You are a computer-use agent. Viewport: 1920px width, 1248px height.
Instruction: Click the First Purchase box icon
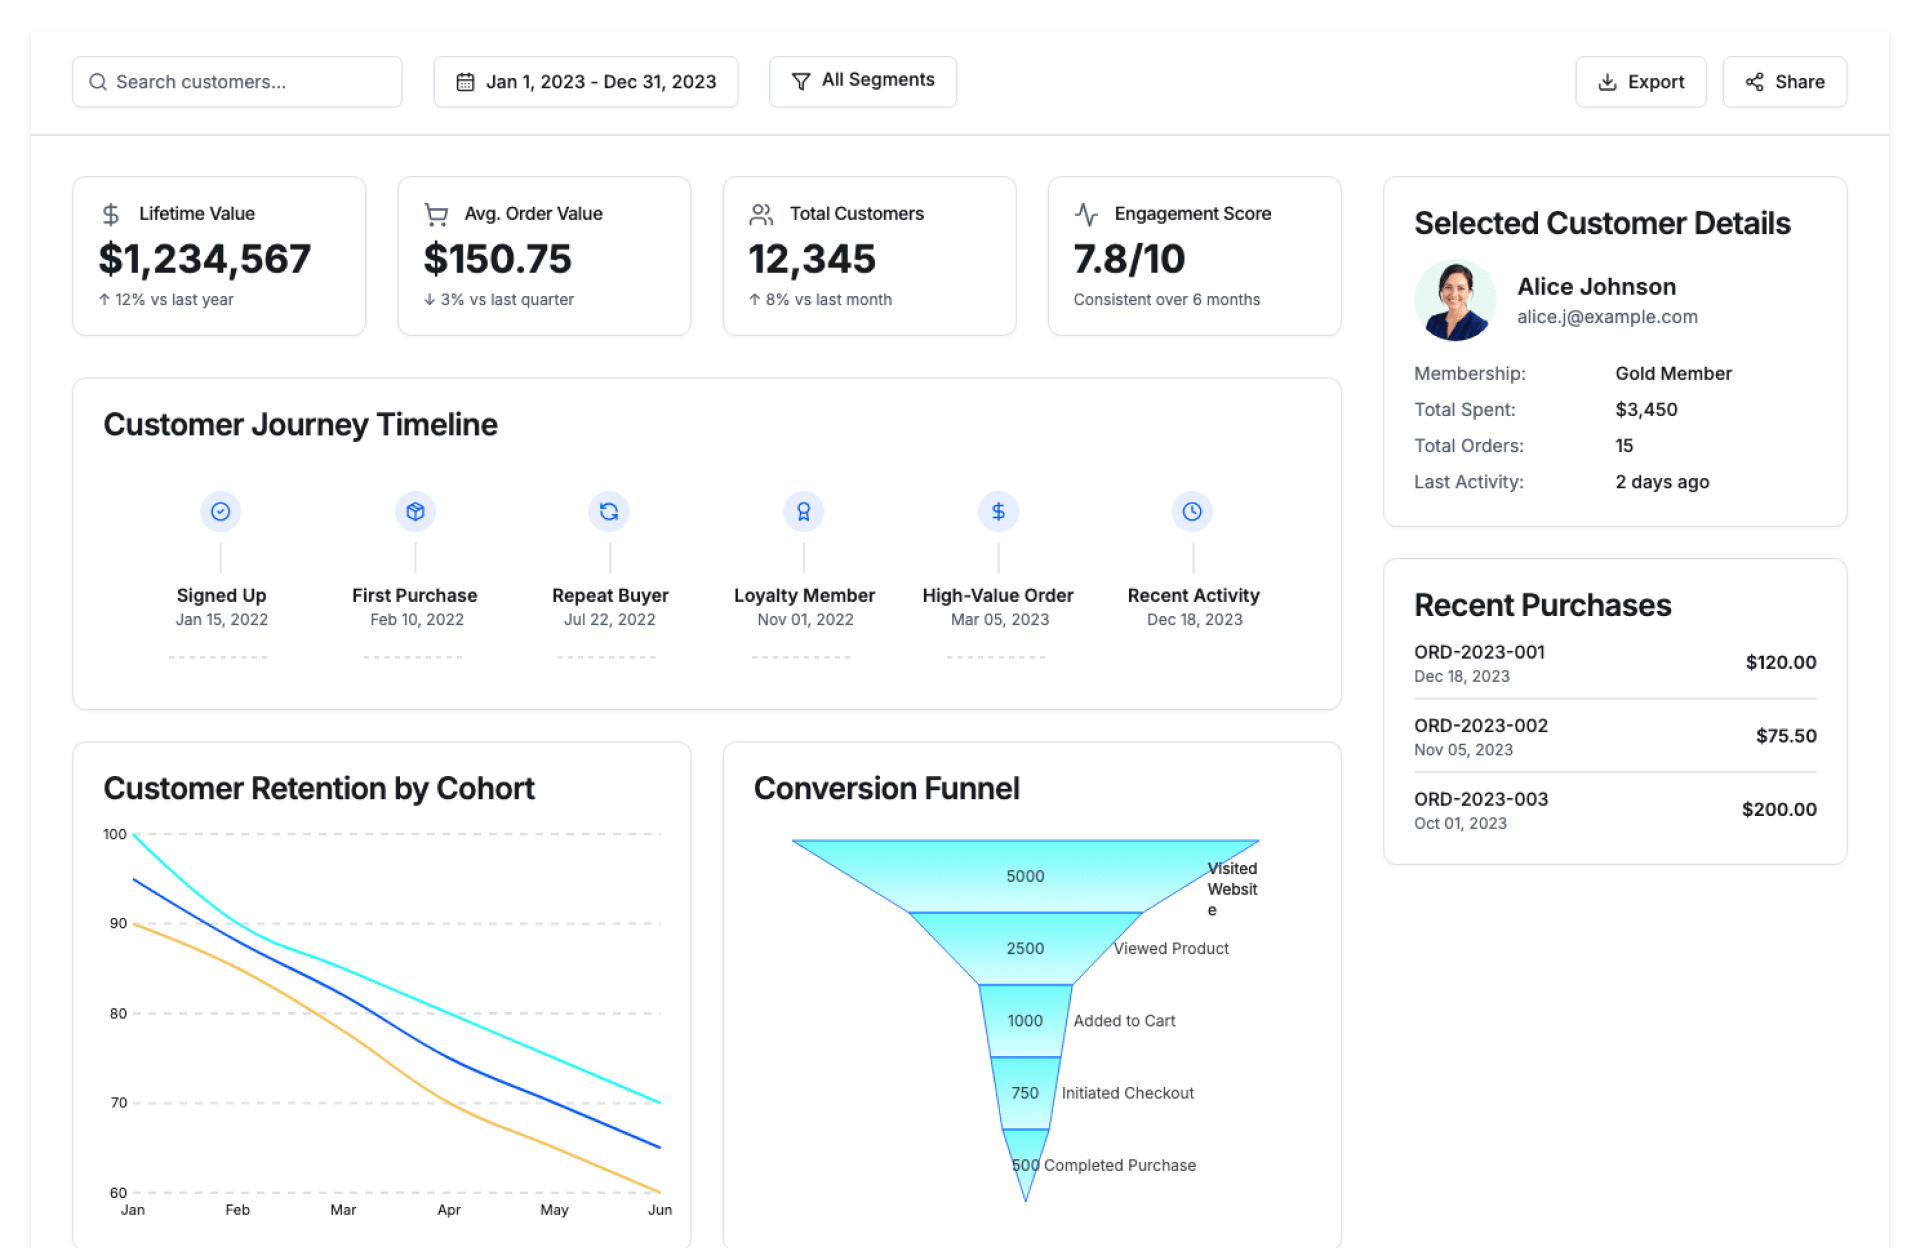[415, 512]
